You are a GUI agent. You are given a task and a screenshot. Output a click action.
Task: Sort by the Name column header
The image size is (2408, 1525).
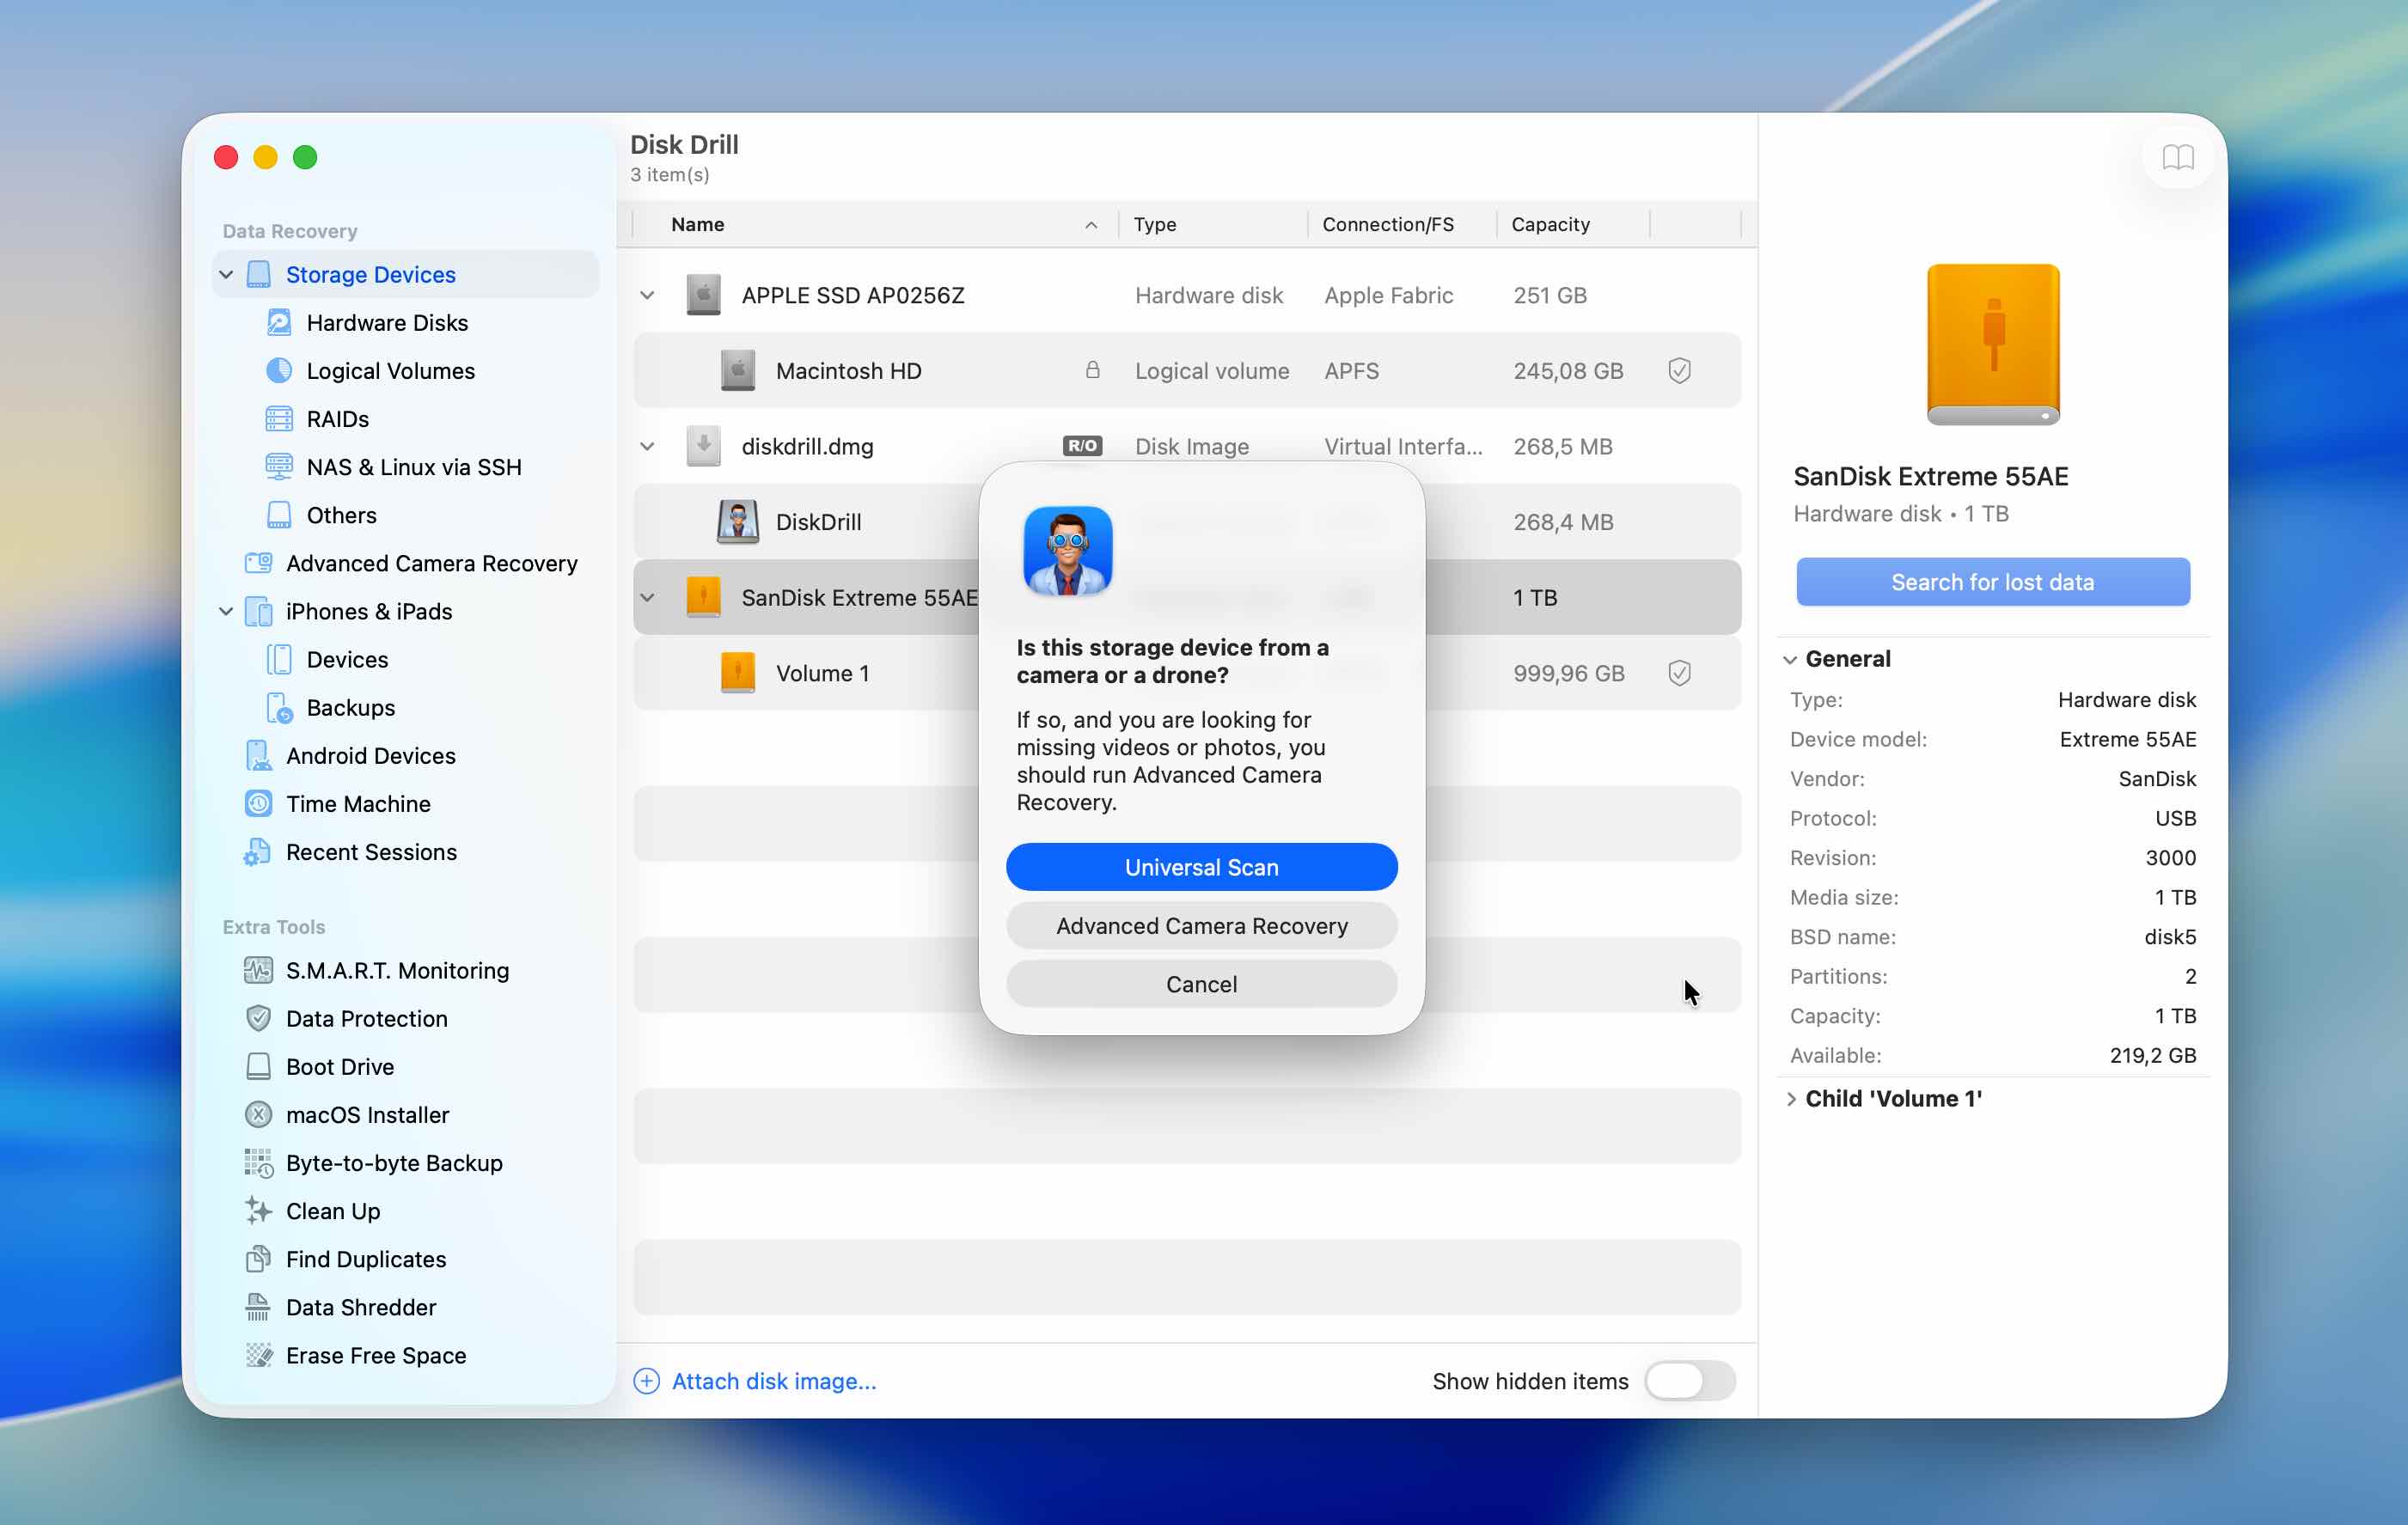tap(698, 225)
